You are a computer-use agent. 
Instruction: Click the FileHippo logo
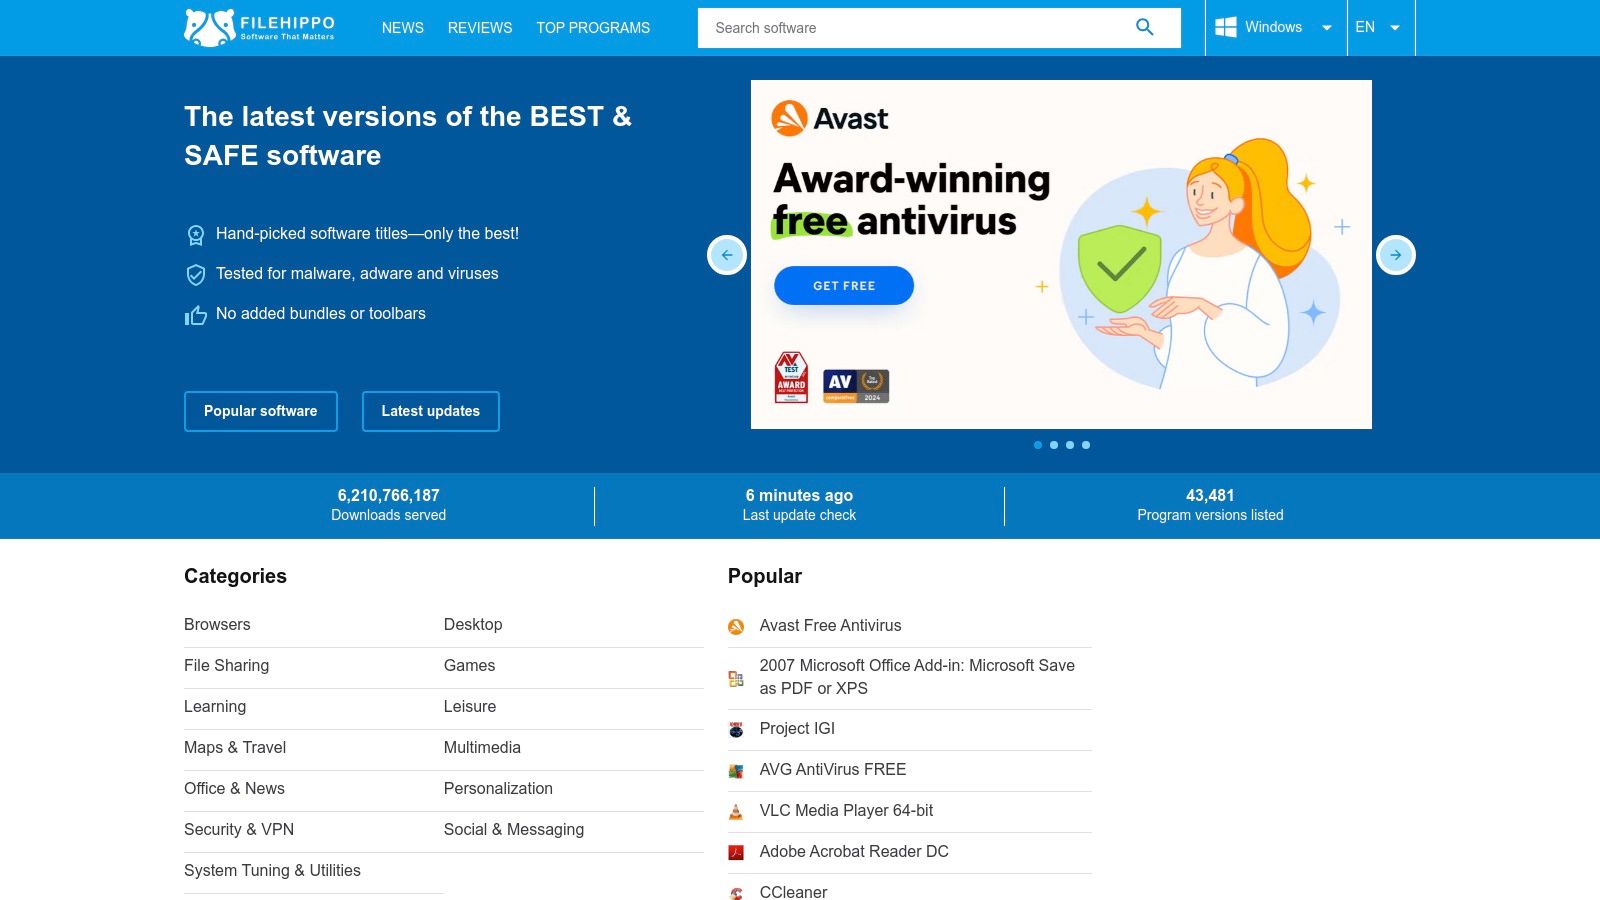tap(259, 28)
